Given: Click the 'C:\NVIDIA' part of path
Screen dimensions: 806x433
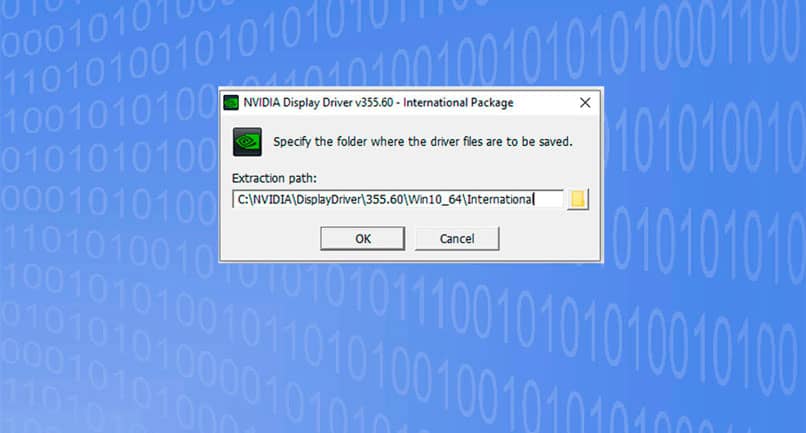Looking at the screenshot, I should (x=265, y=200).
